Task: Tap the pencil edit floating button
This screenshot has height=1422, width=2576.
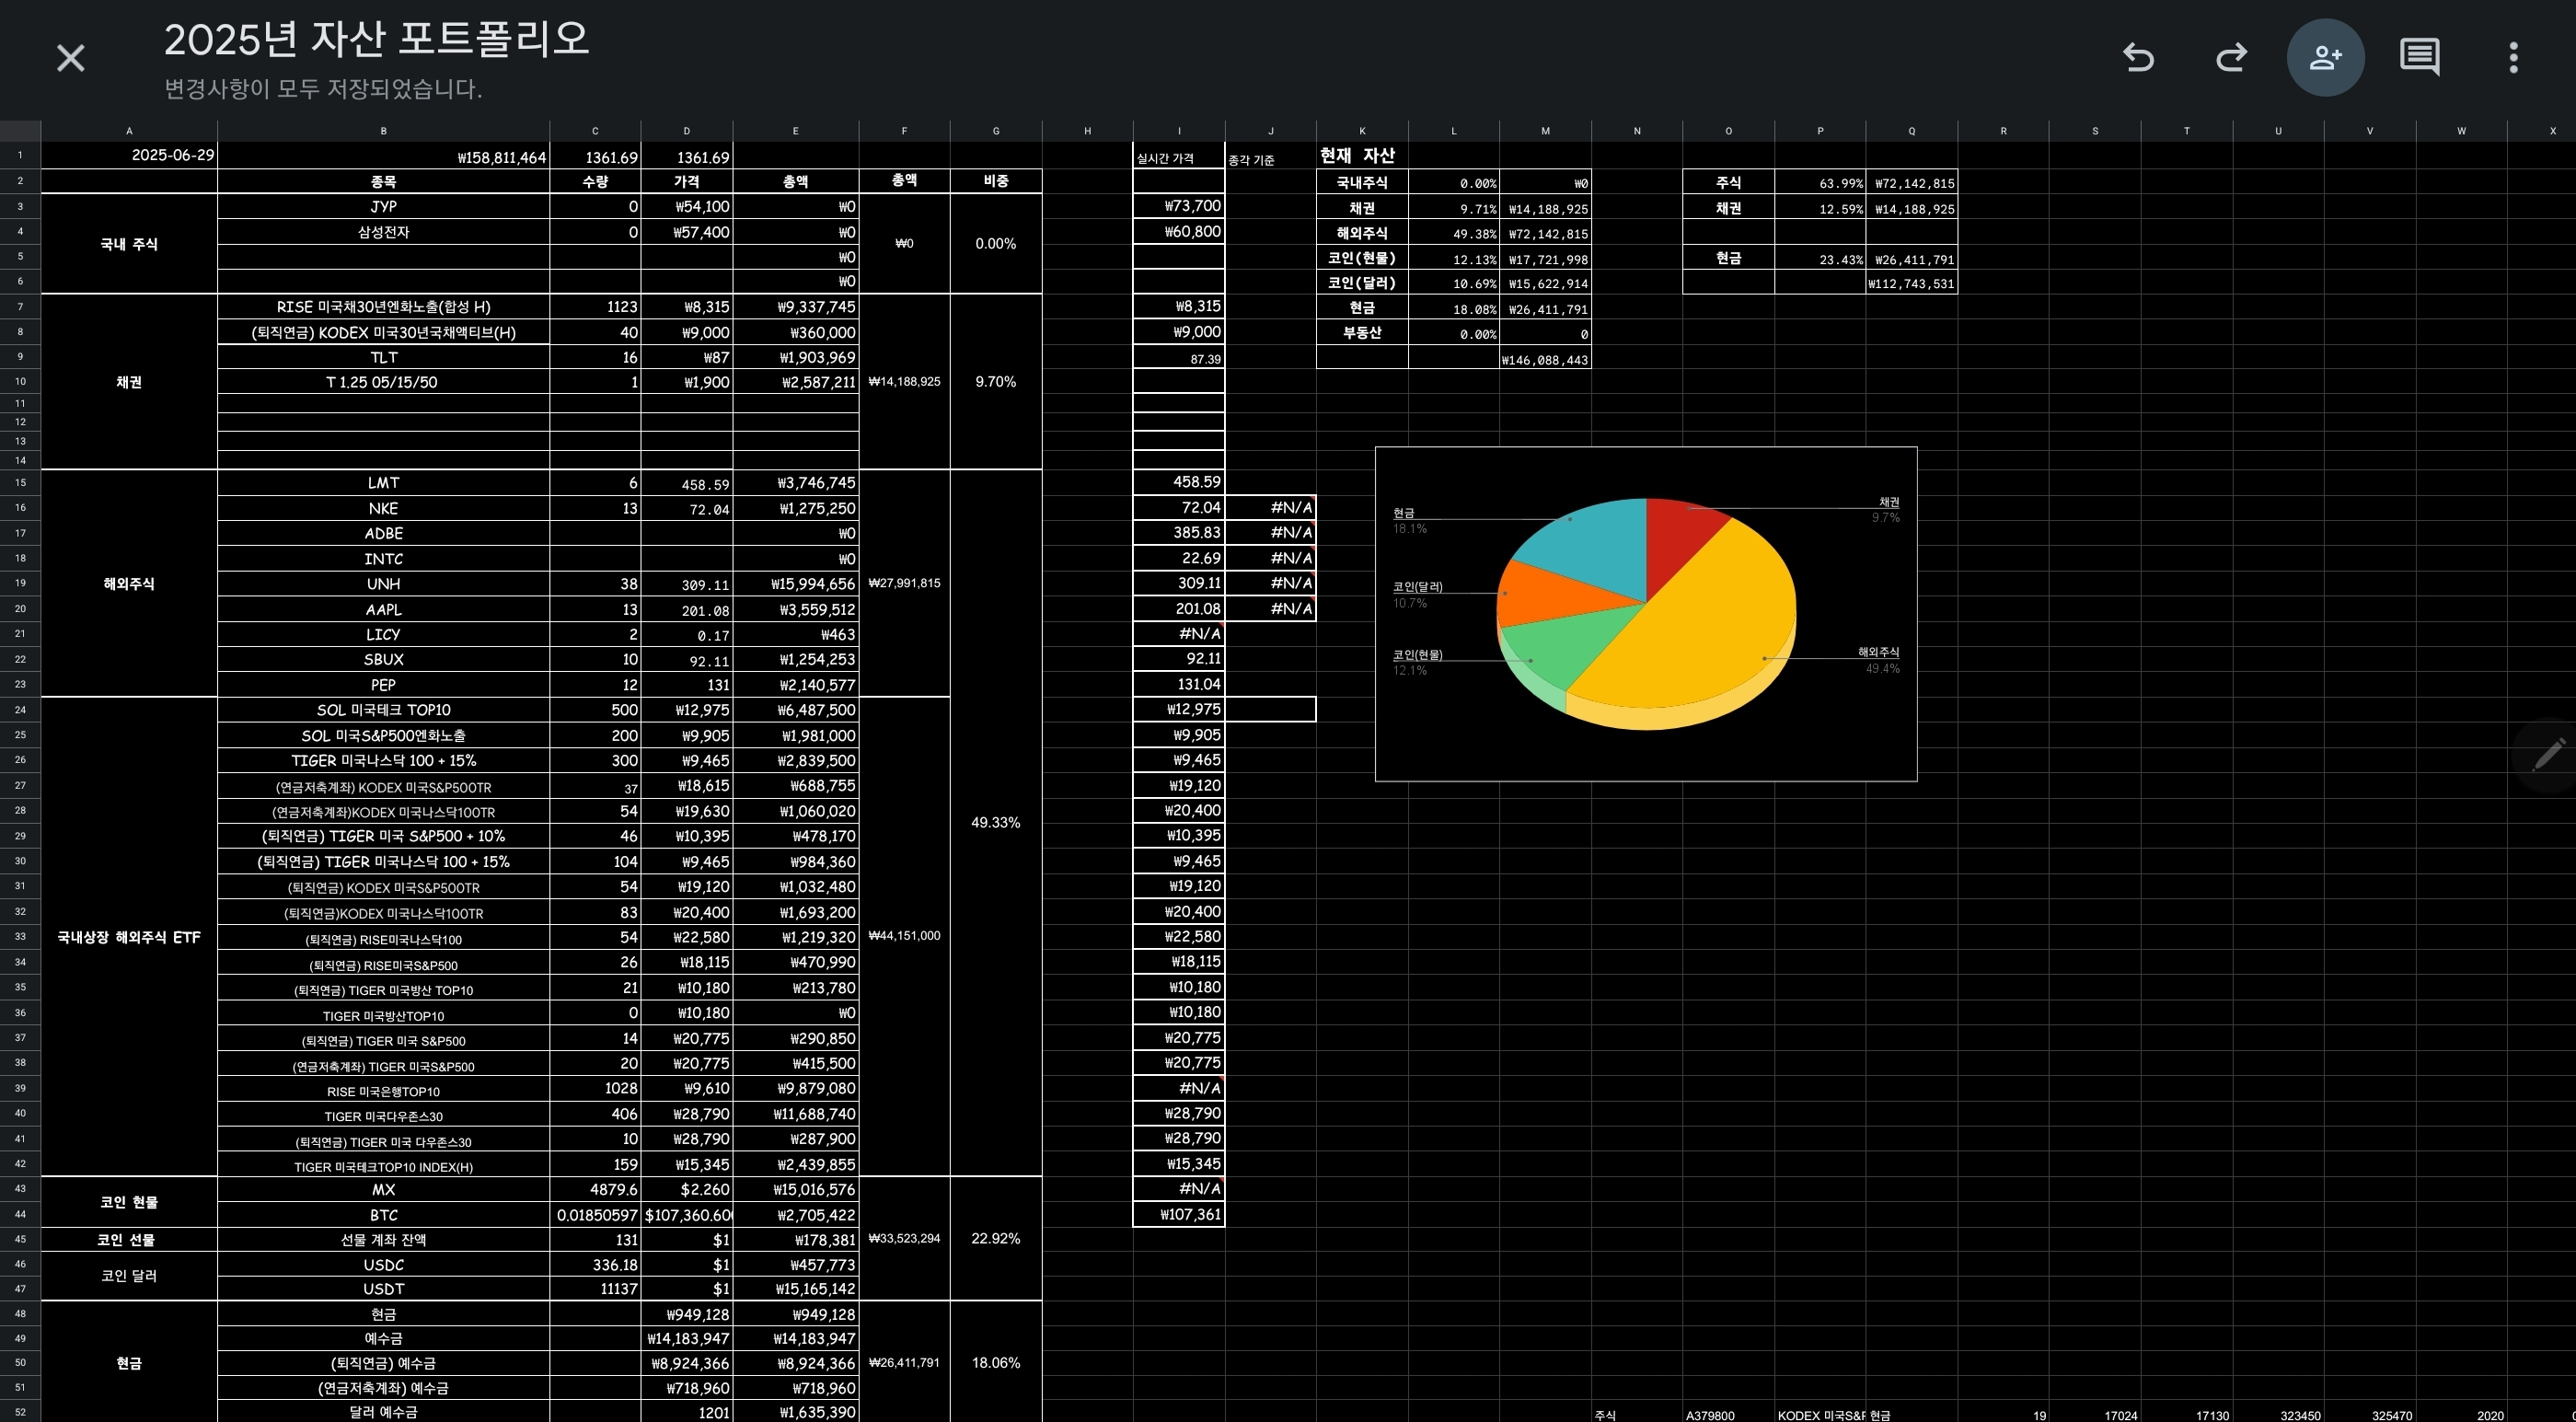Action: 2549,753
